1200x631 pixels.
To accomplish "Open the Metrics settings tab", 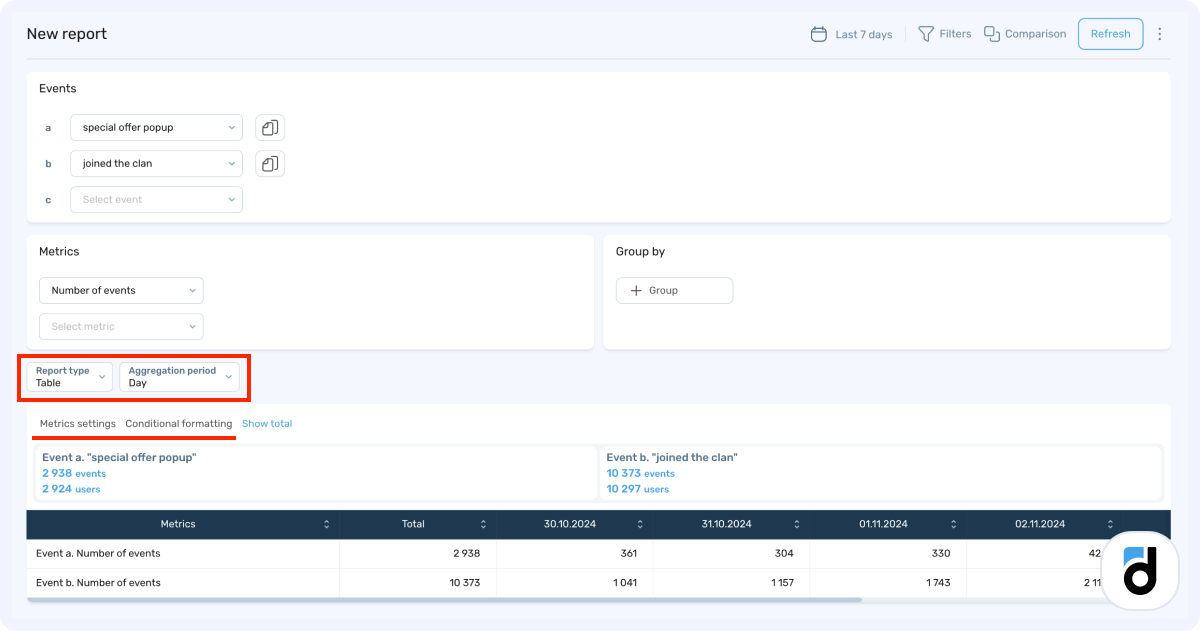I will (x=78, y=424).
